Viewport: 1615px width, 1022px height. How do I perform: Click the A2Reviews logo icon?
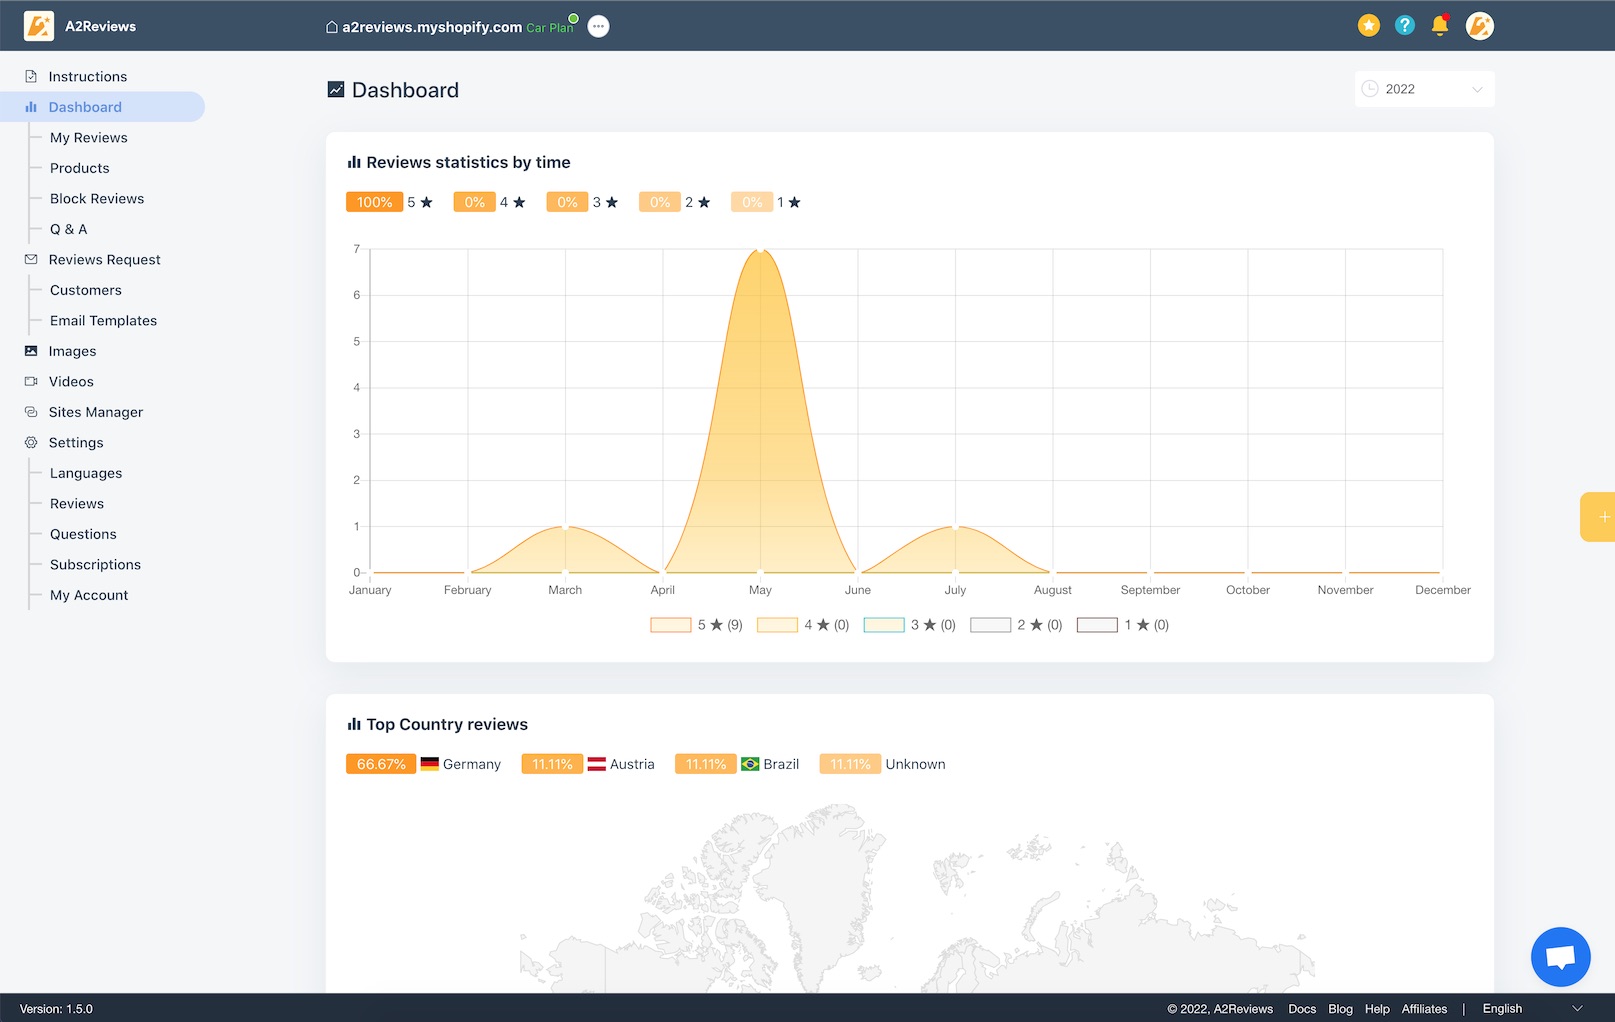tap(39, 26)
